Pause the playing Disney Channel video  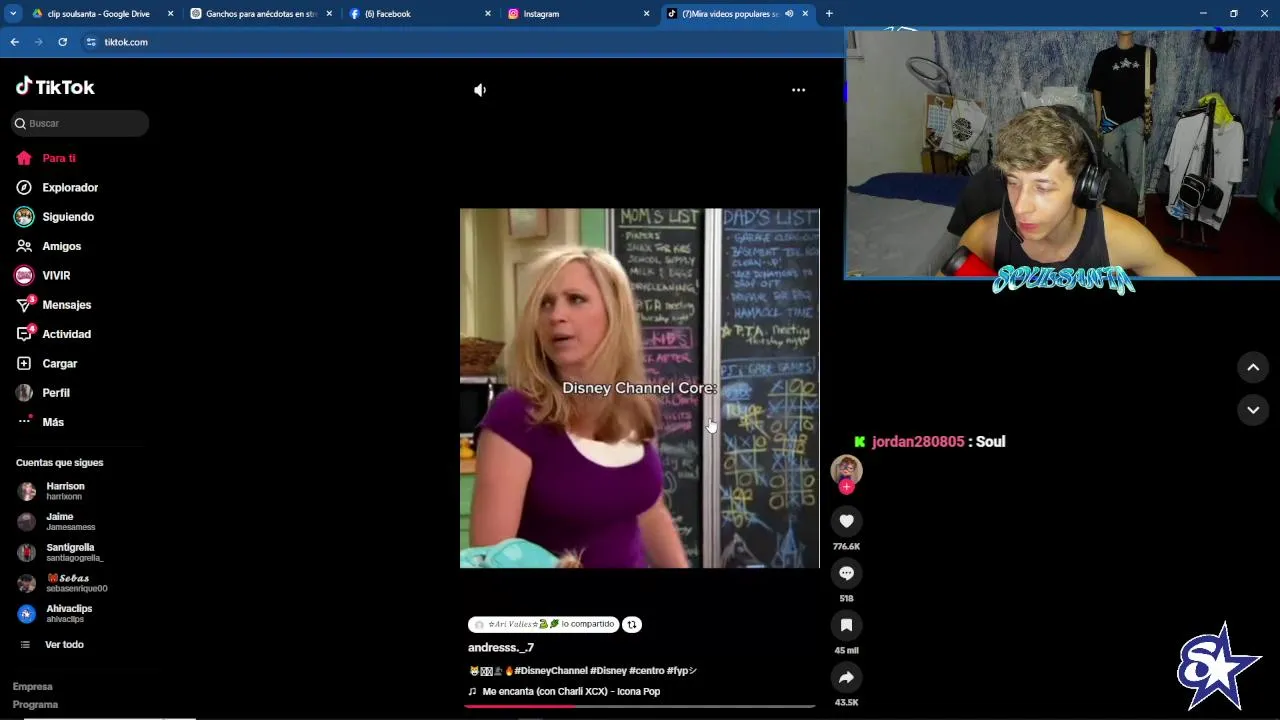639,388
